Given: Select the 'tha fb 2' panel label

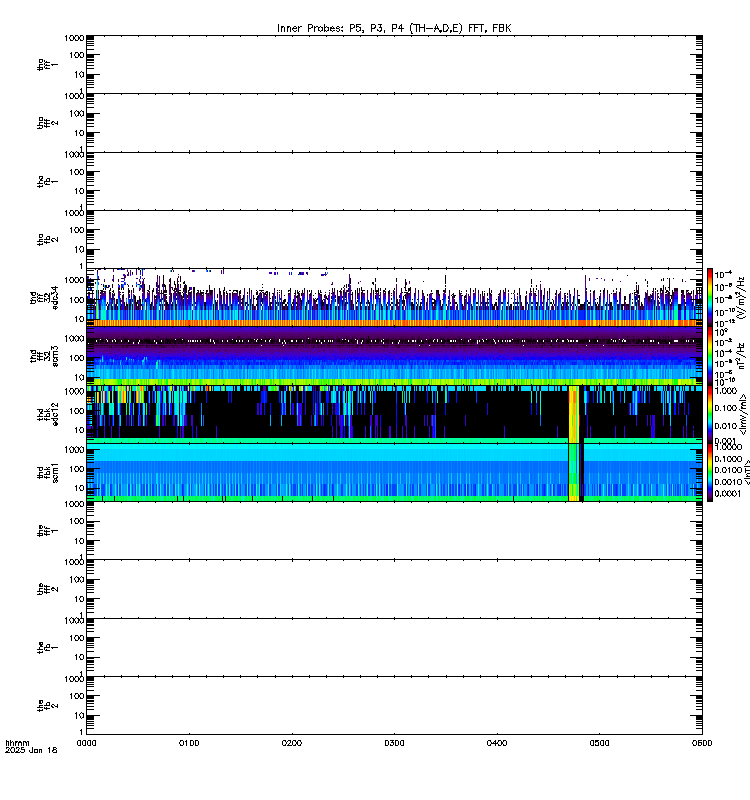Looking at the screenshot, I should (x=47, y=240).
